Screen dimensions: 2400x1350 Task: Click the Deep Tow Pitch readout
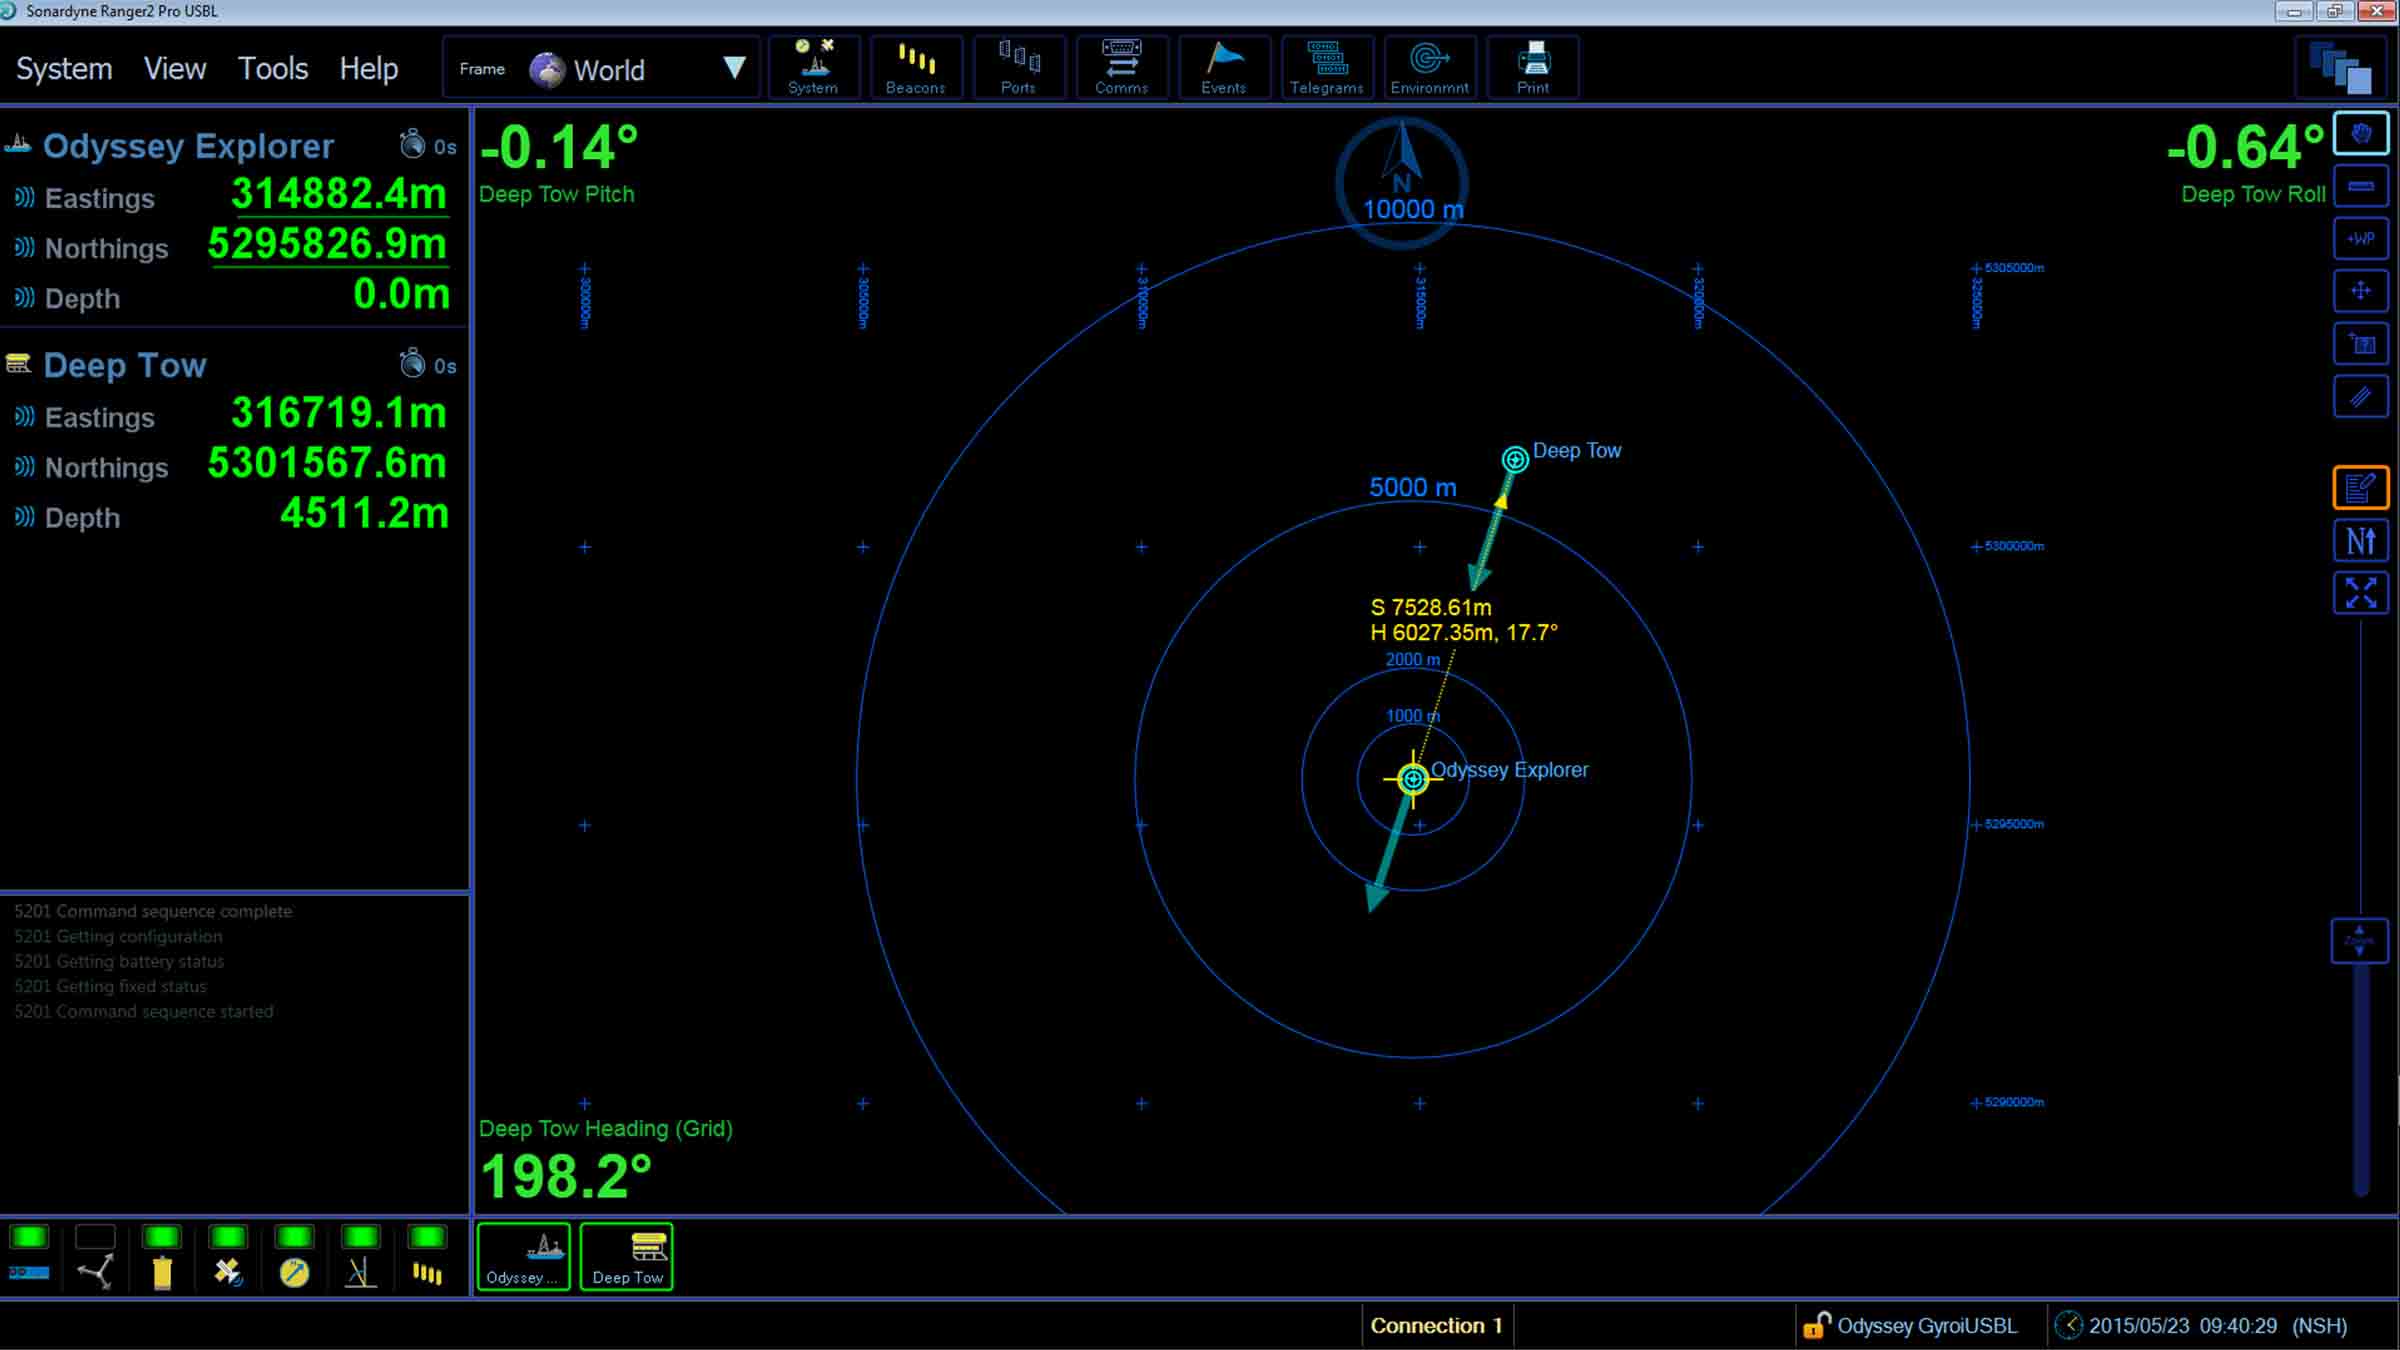point(558,162)
